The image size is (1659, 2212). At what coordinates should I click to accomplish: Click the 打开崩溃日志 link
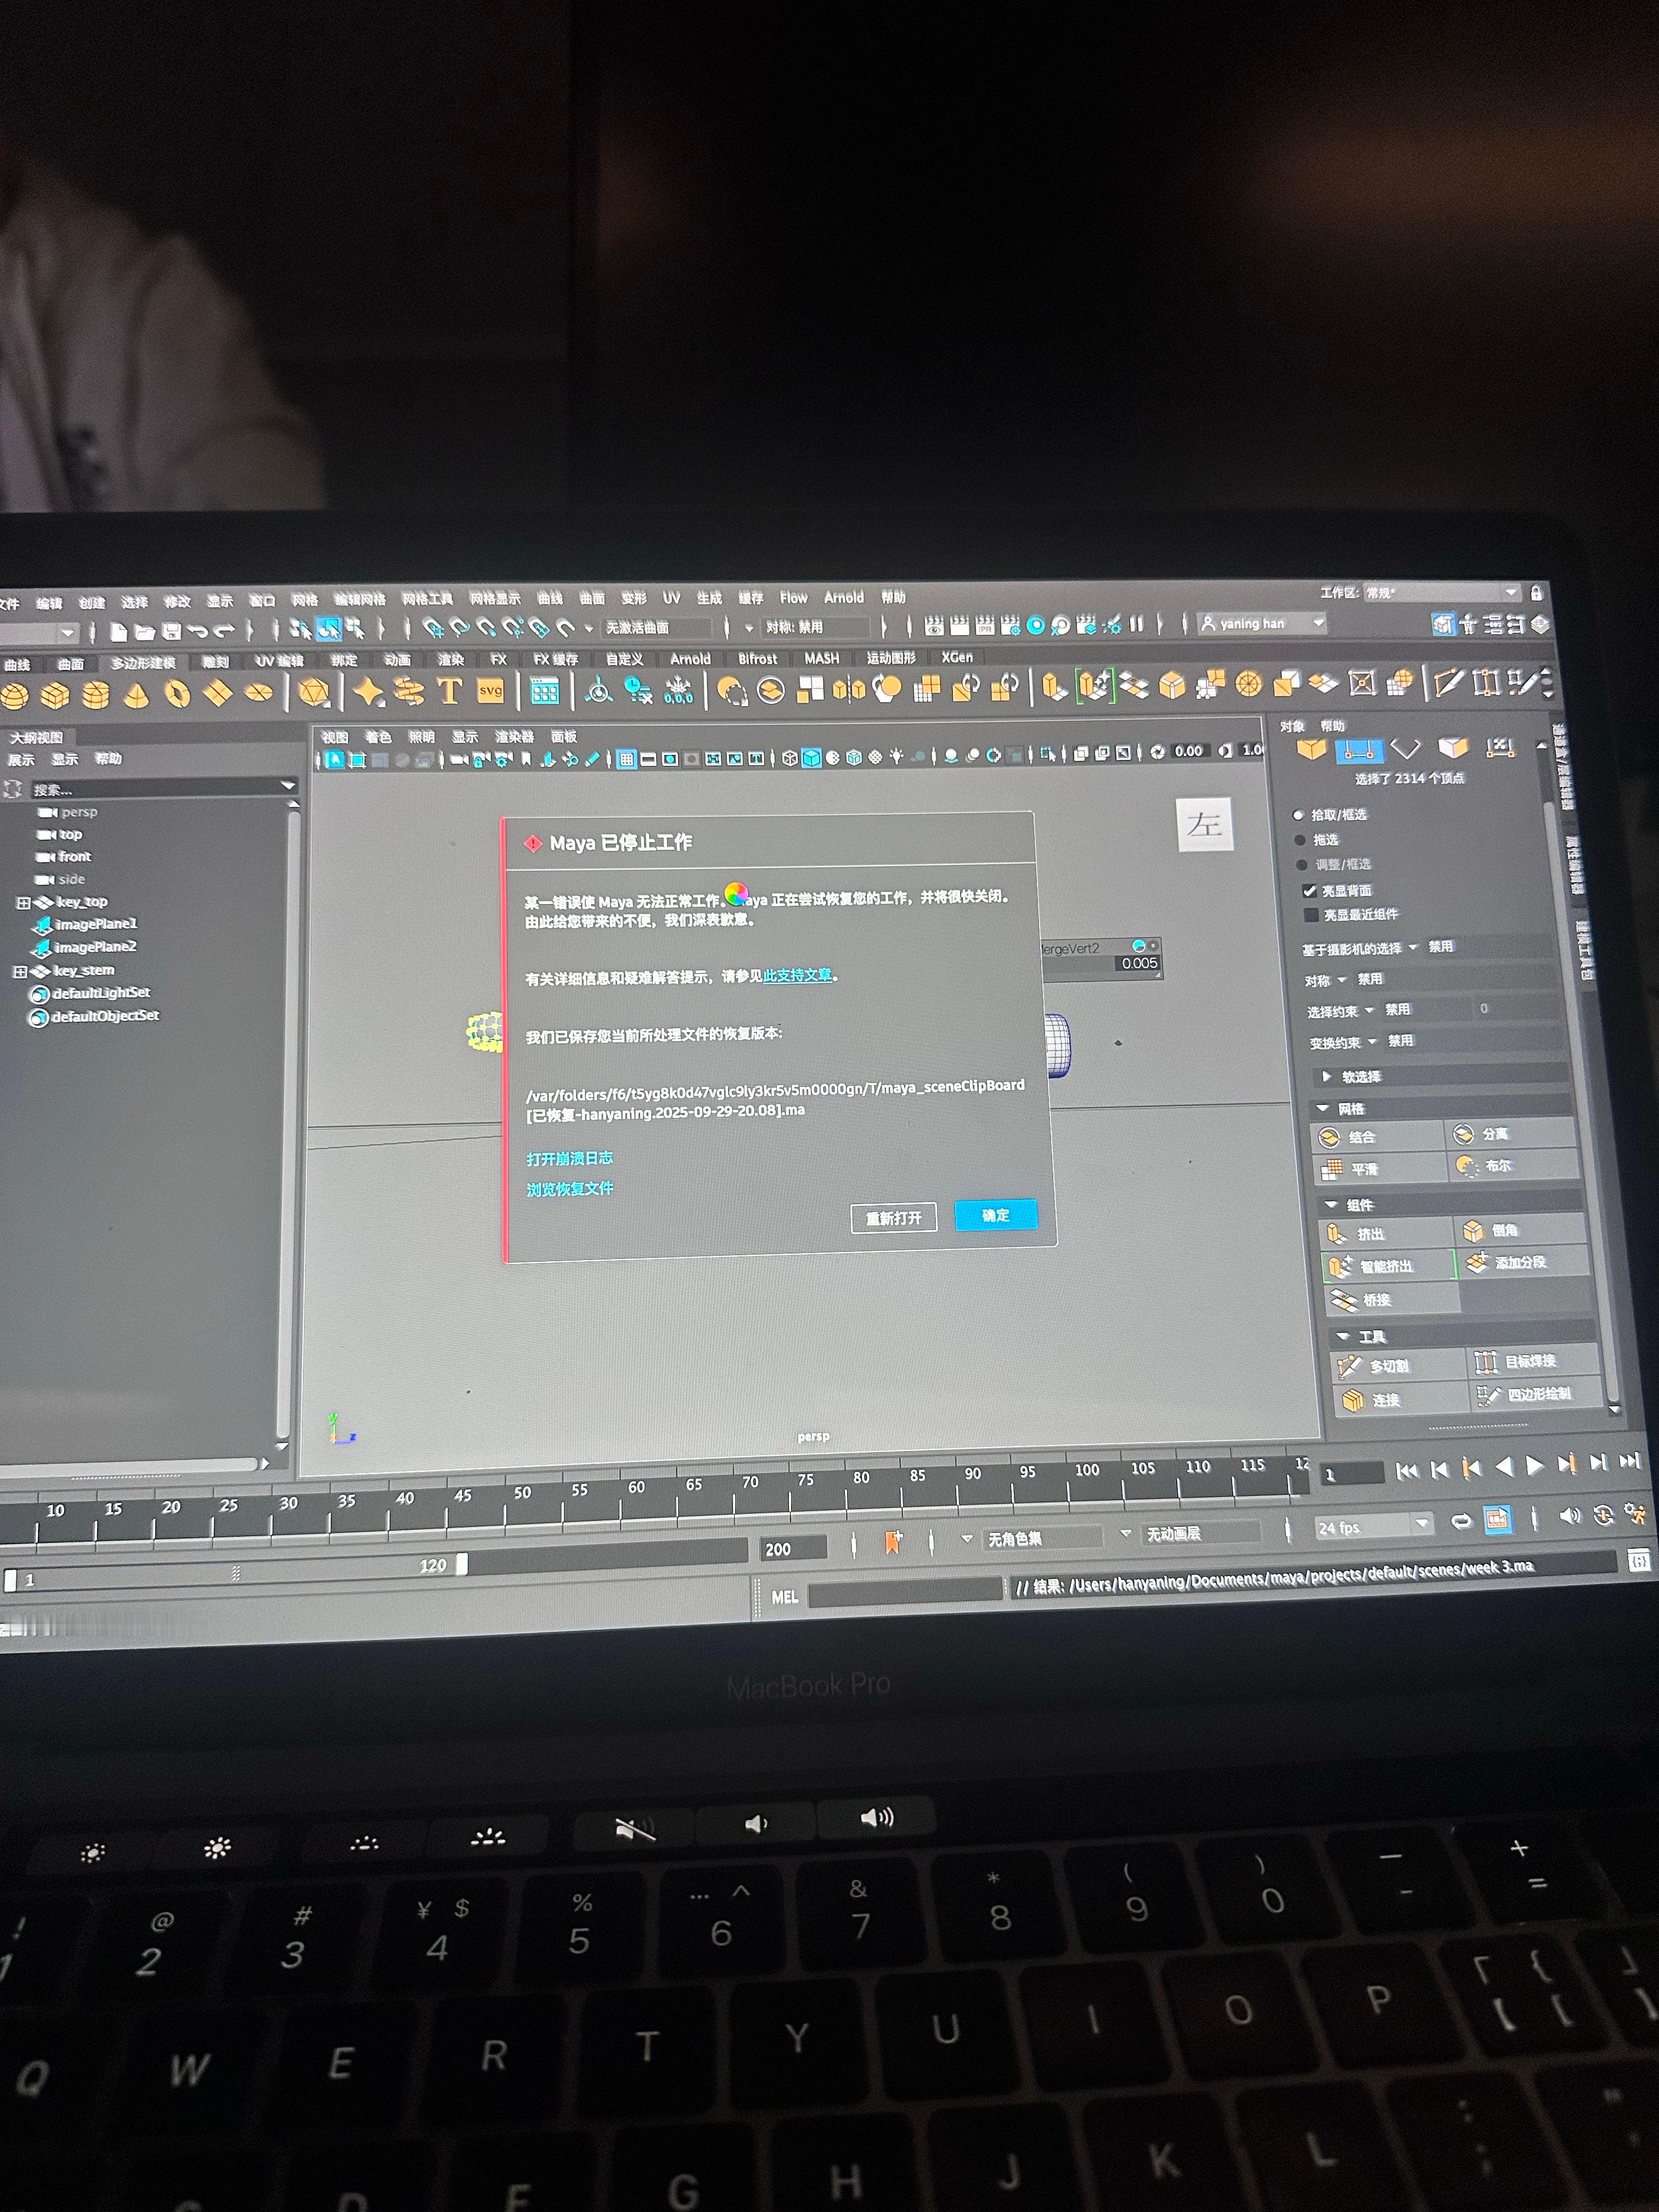point(569,1158)
